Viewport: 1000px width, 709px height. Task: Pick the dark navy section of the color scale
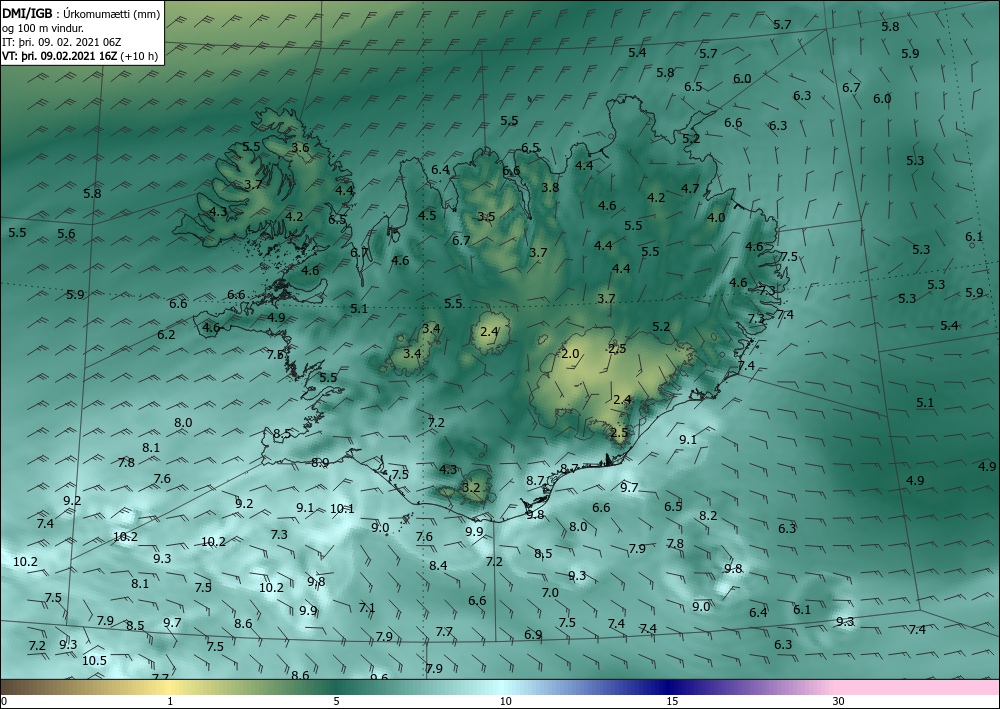670,687
